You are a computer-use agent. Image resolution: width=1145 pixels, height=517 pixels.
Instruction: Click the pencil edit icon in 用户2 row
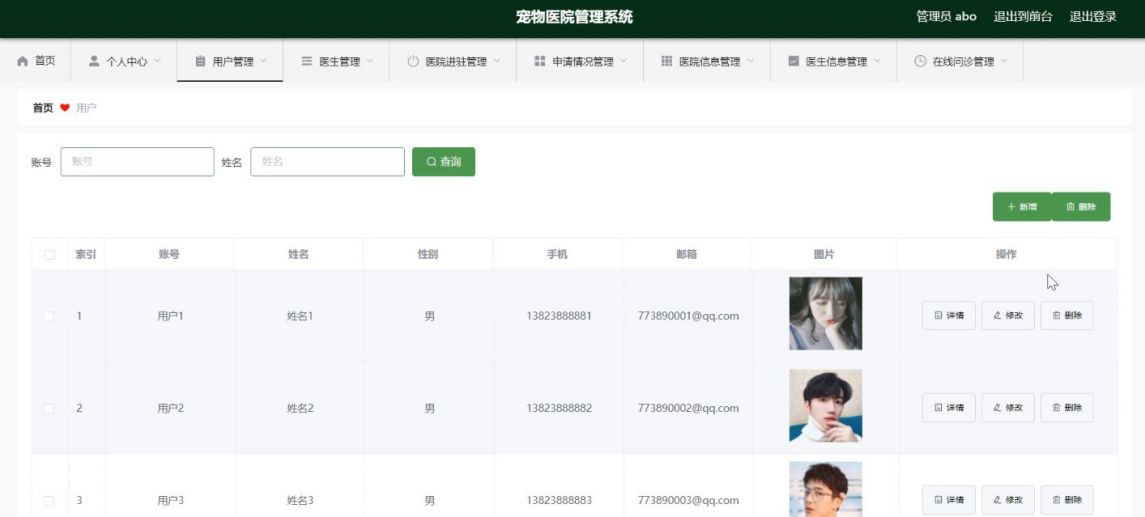click(x=997, y=408)
